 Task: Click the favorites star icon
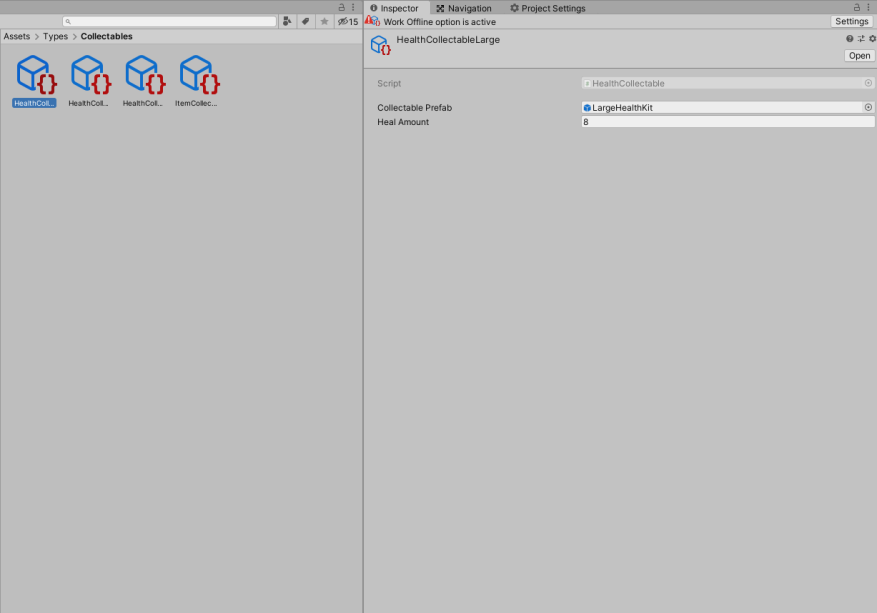324,21
